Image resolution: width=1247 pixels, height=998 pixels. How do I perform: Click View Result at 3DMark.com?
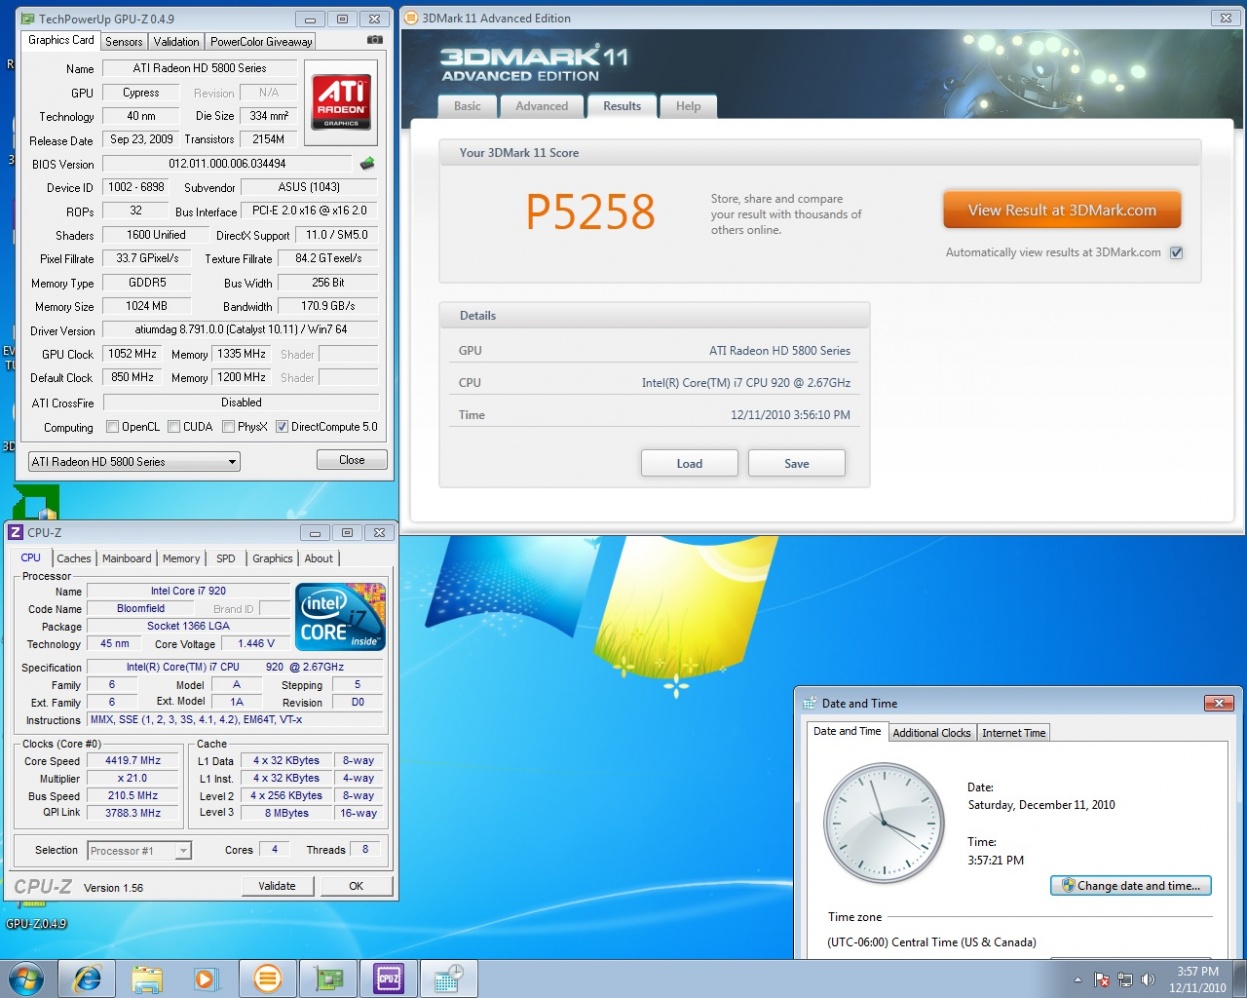click(x=1061, y=210)
